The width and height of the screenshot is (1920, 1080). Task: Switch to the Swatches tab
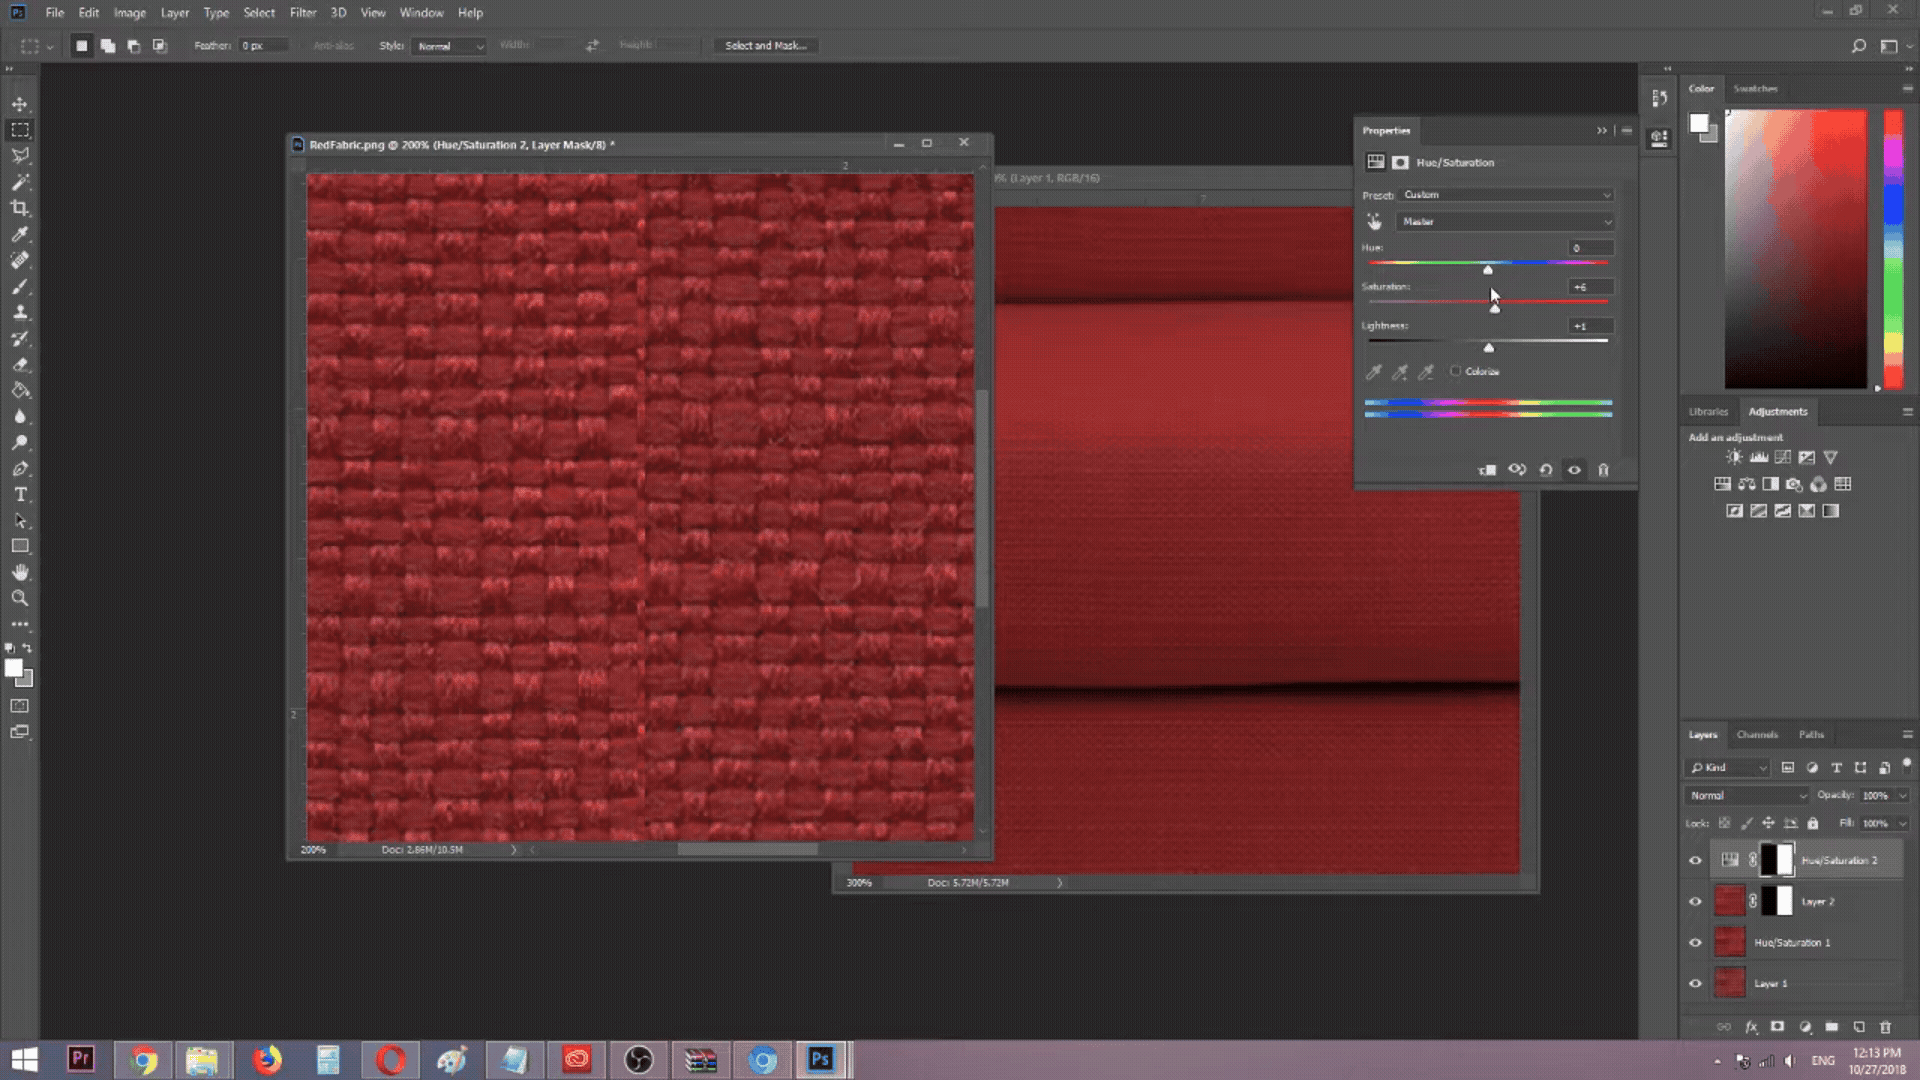click(1755, 89)
